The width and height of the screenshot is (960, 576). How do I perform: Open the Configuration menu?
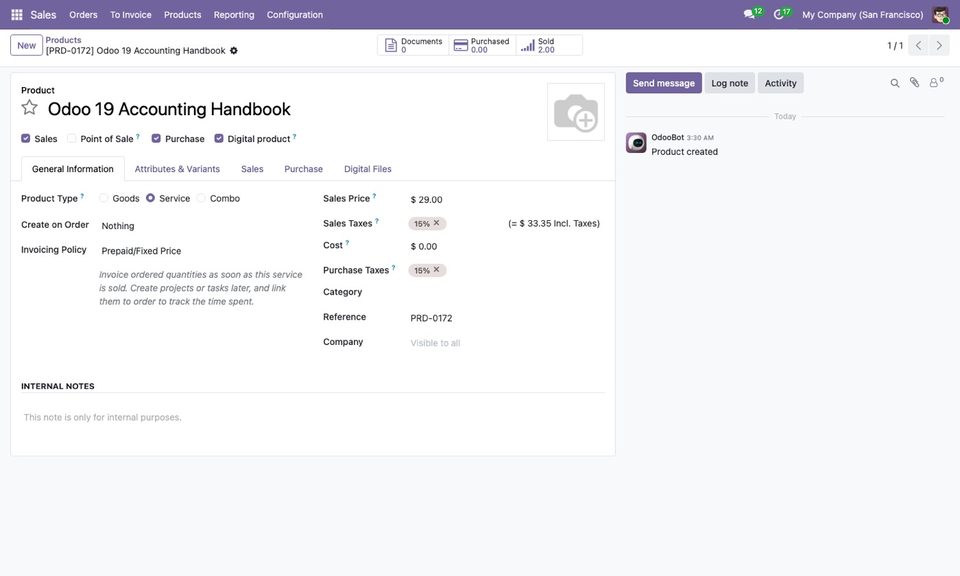(294, 15)
